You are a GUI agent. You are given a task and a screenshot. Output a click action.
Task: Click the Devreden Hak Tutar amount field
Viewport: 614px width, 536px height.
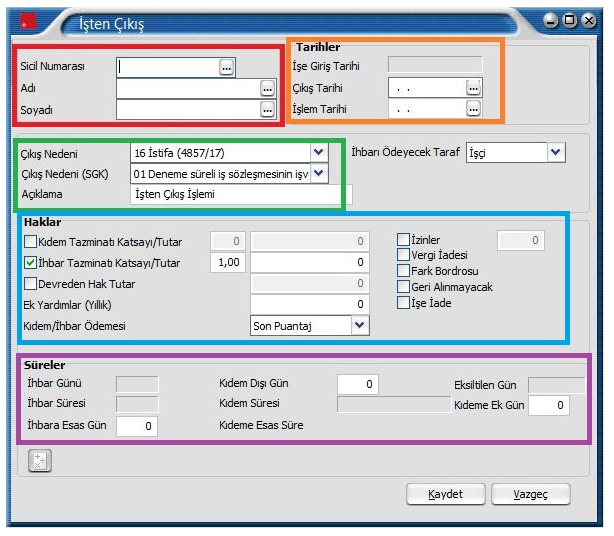coord(310,283)
